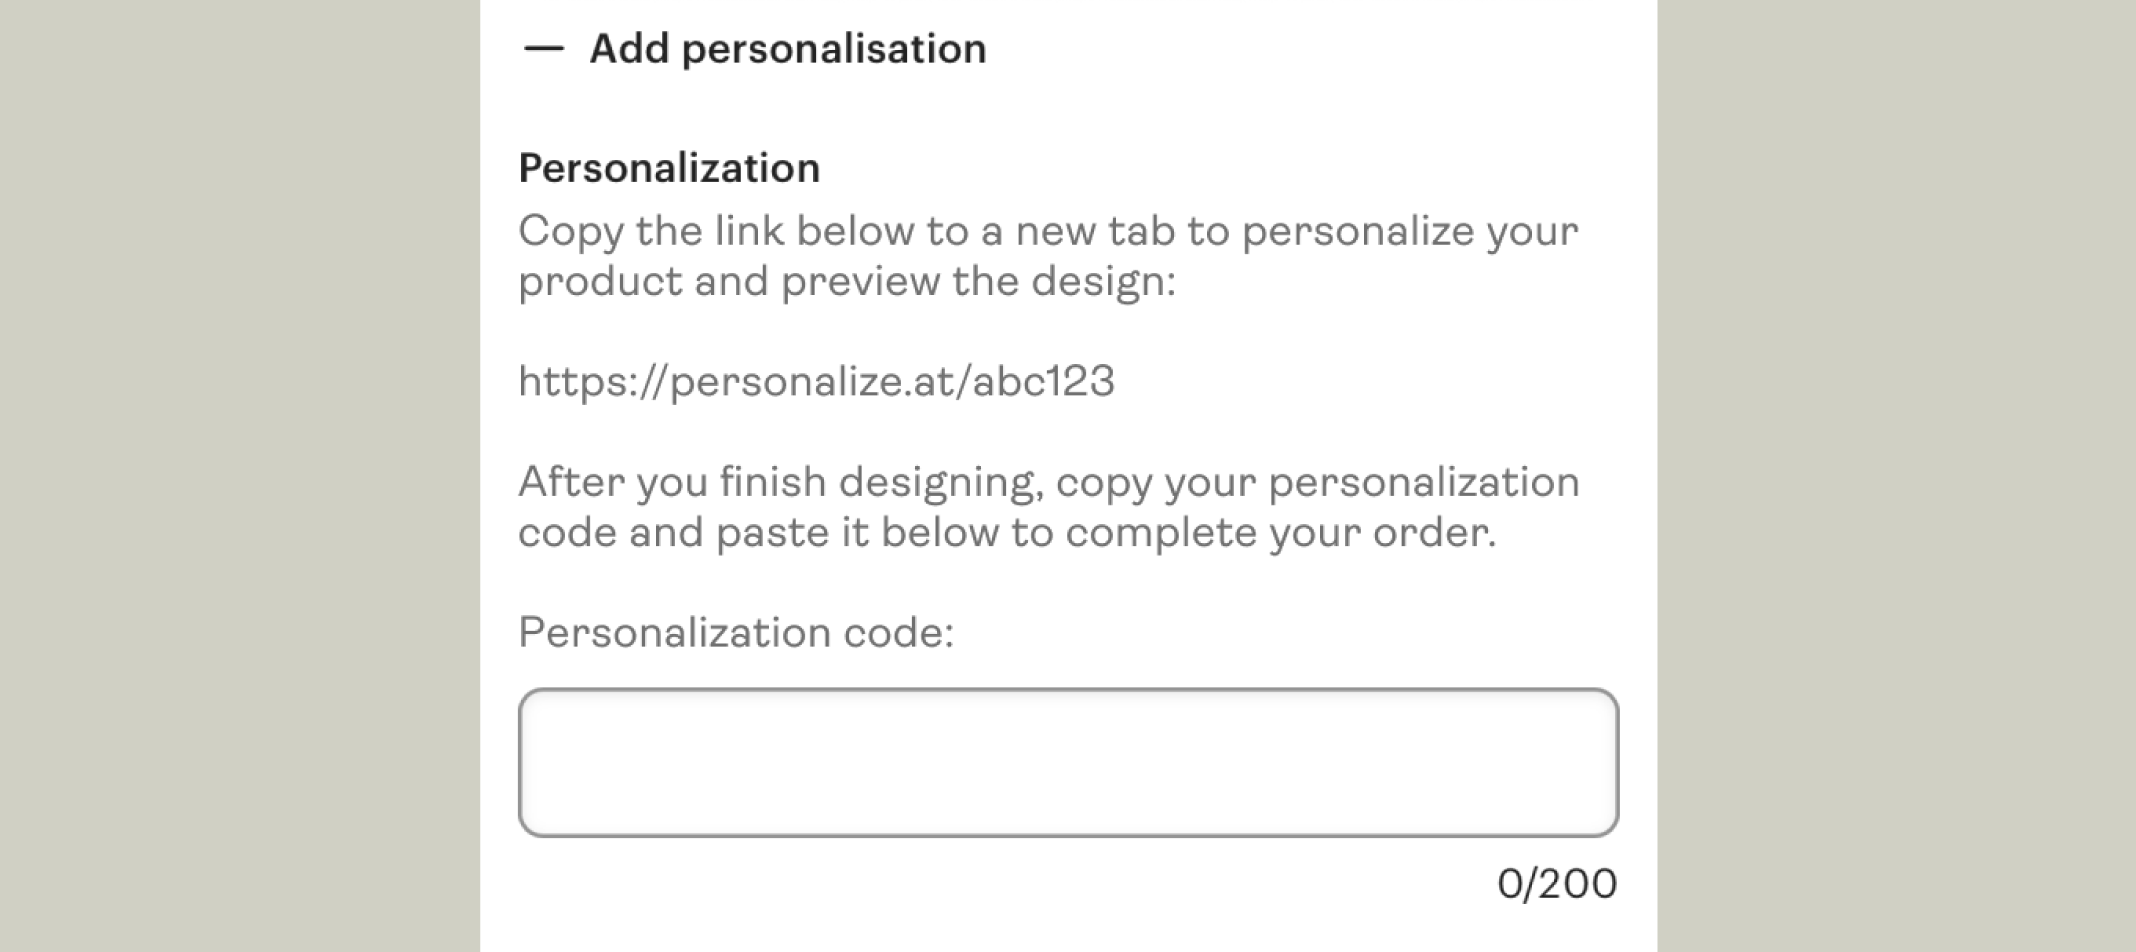2136x952 pixels.
Task: Click the dash toggle to hide personalization options
Action: (541, 48)
